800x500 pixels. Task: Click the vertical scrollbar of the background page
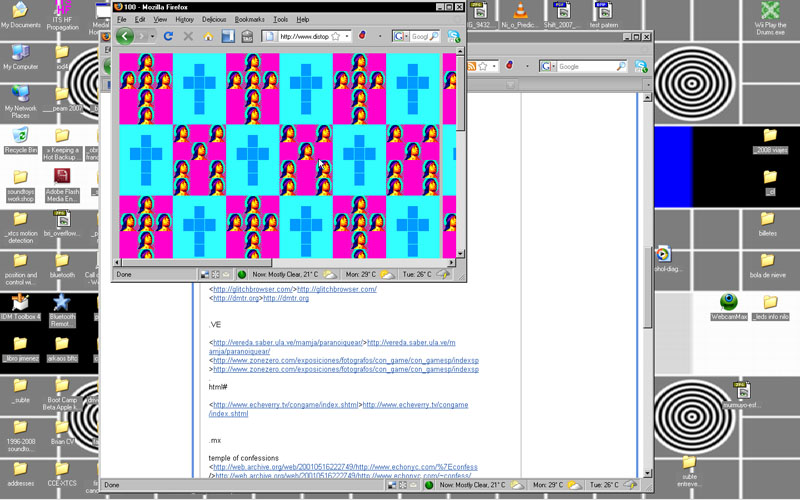click(648, 300)
